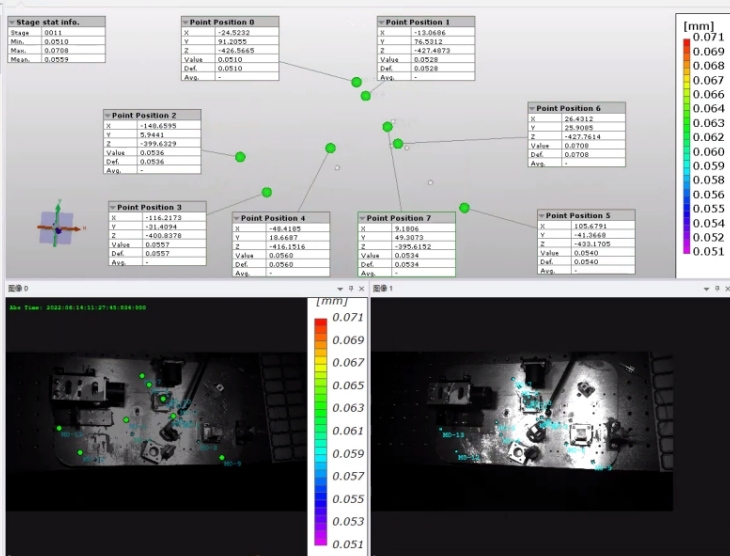Click the 3D orientation axis gizmo
Viewport: 730px width, 556px height.
57,228
